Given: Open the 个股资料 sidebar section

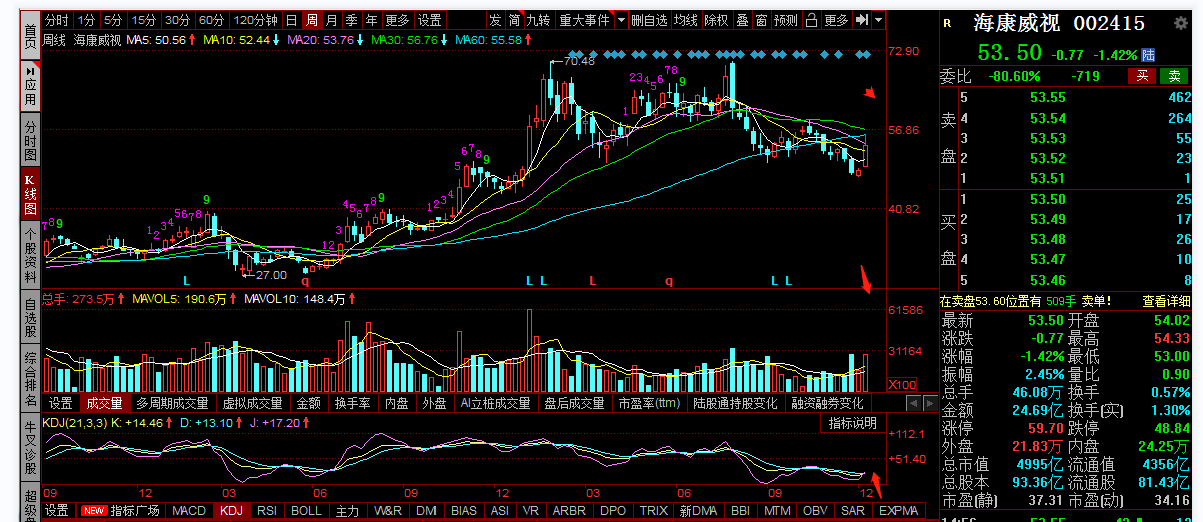Looking at the screenshot, I should click(31, 256).
